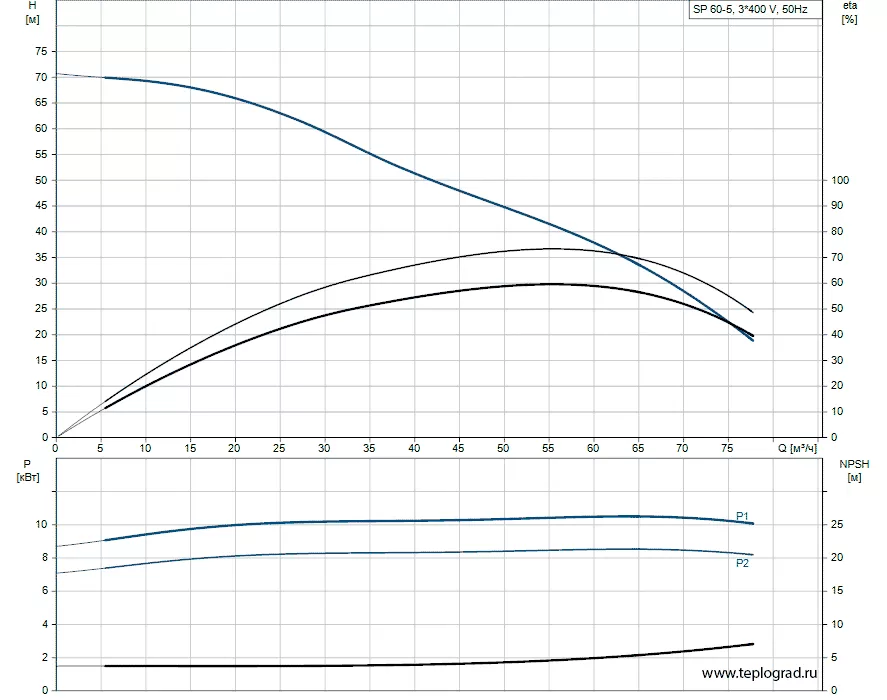Select the P1 power curve label
Image resolution: width=887 pixels, height=700 pixels.
point(742,516)
